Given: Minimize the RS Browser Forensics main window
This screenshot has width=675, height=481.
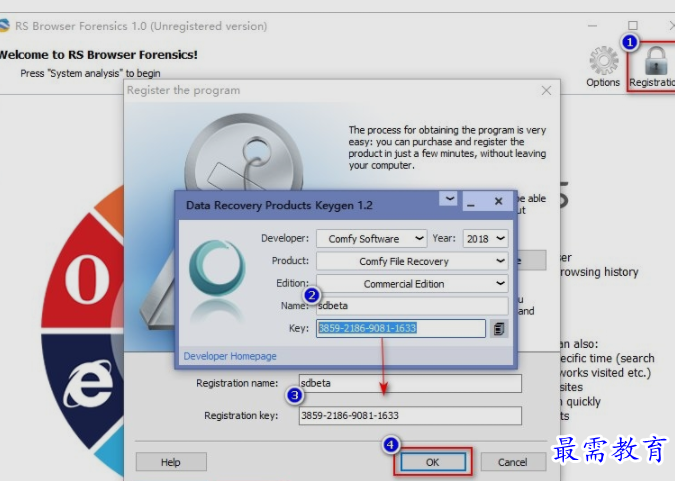Looking at the screenshot, I should [x=592, y=26].
